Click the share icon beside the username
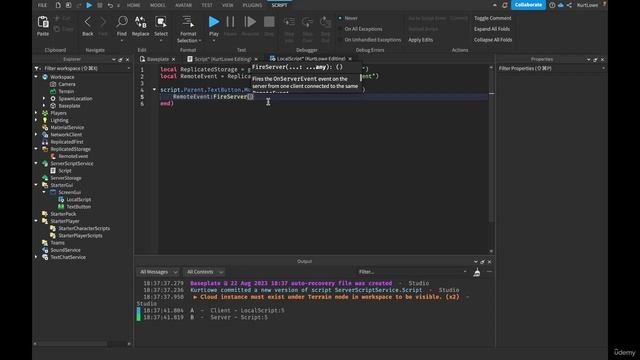Image resolution: width=640 pixels, height=360 pixels. tap(569, 5)
